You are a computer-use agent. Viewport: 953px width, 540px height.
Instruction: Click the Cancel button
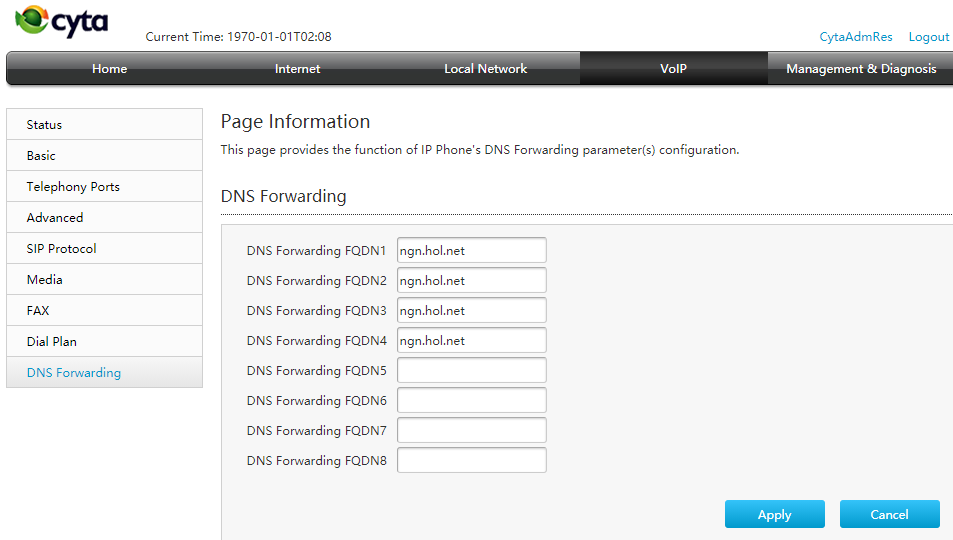pyautogui.click(x=890, y=514)
